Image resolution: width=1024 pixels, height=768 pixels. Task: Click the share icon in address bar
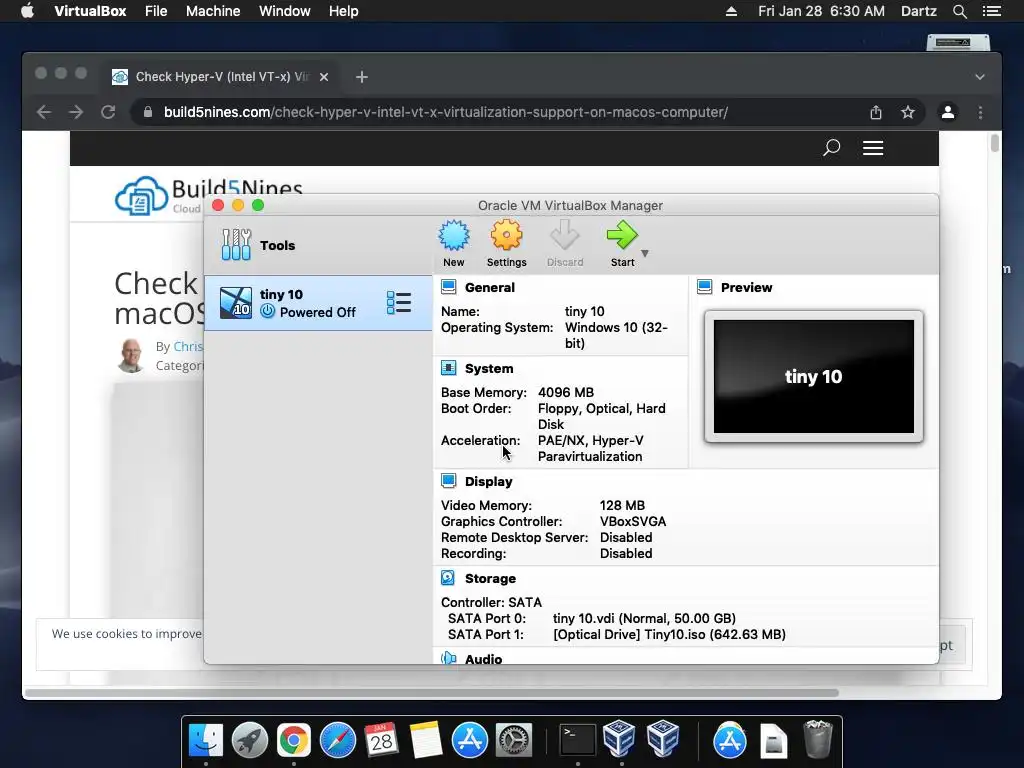876,112
